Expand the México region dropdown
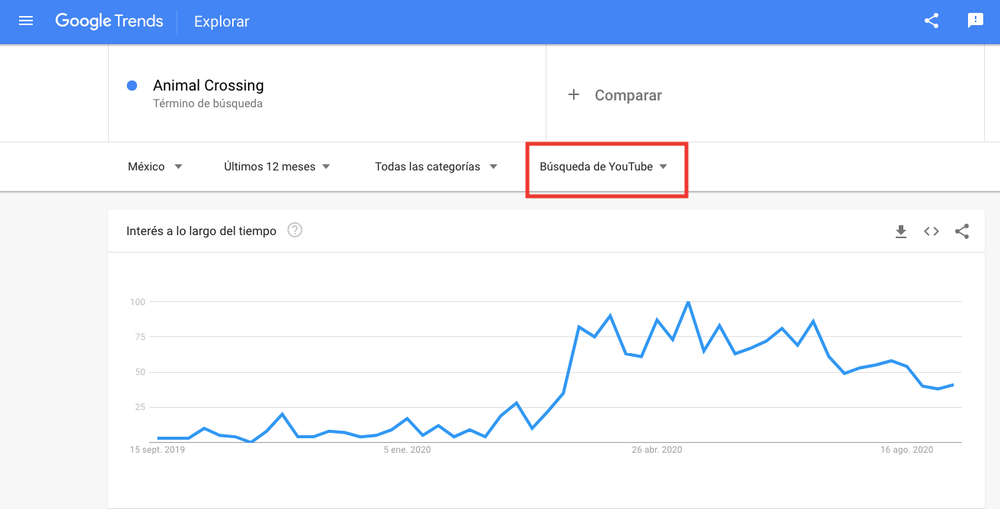Screen dimensions: 1000x509 pos(155,166)
